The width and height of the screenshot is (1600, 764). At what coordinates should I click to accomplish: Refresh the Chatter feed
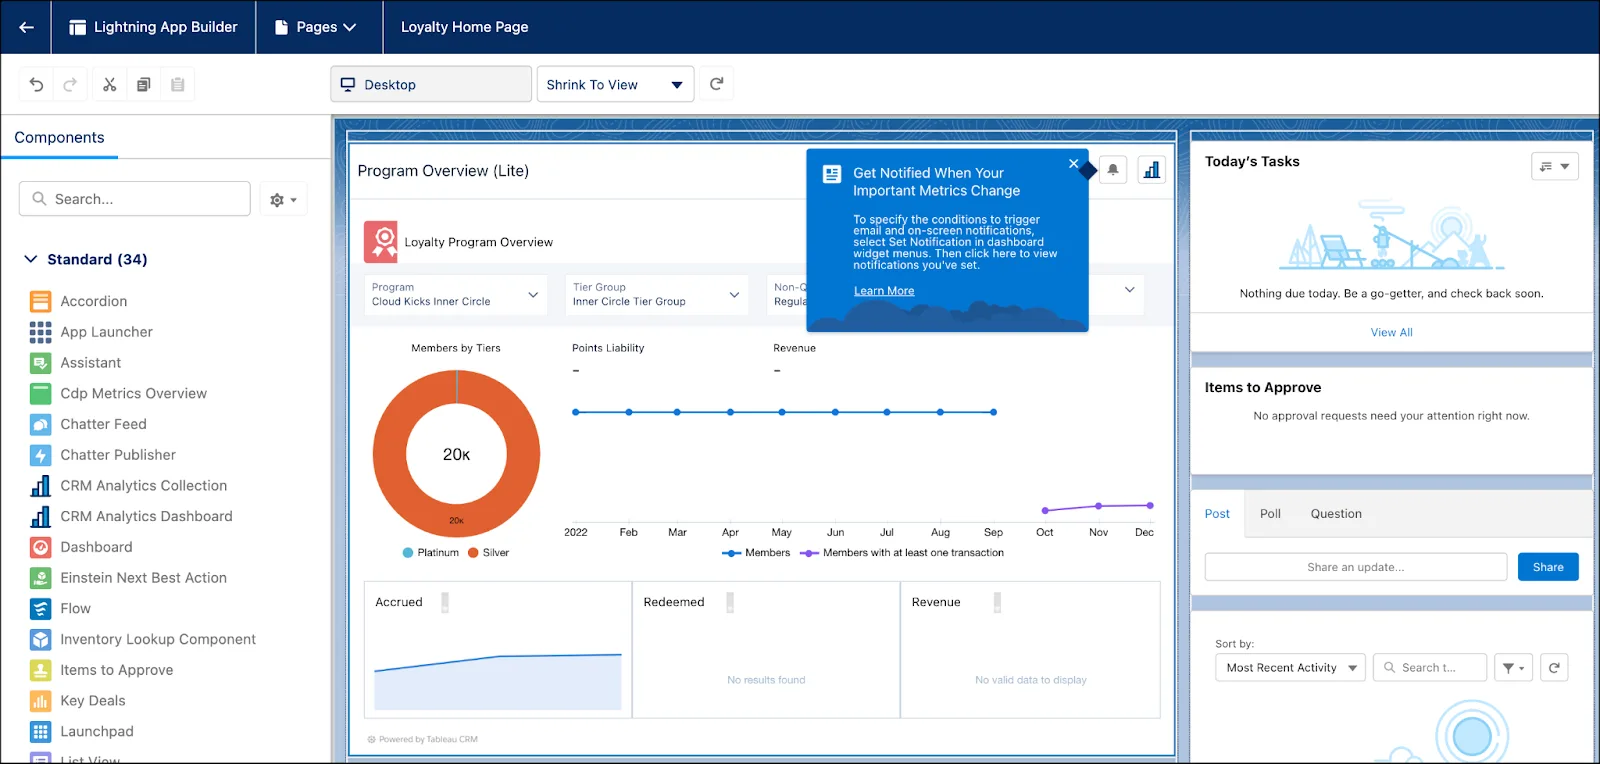(1554, 668)
